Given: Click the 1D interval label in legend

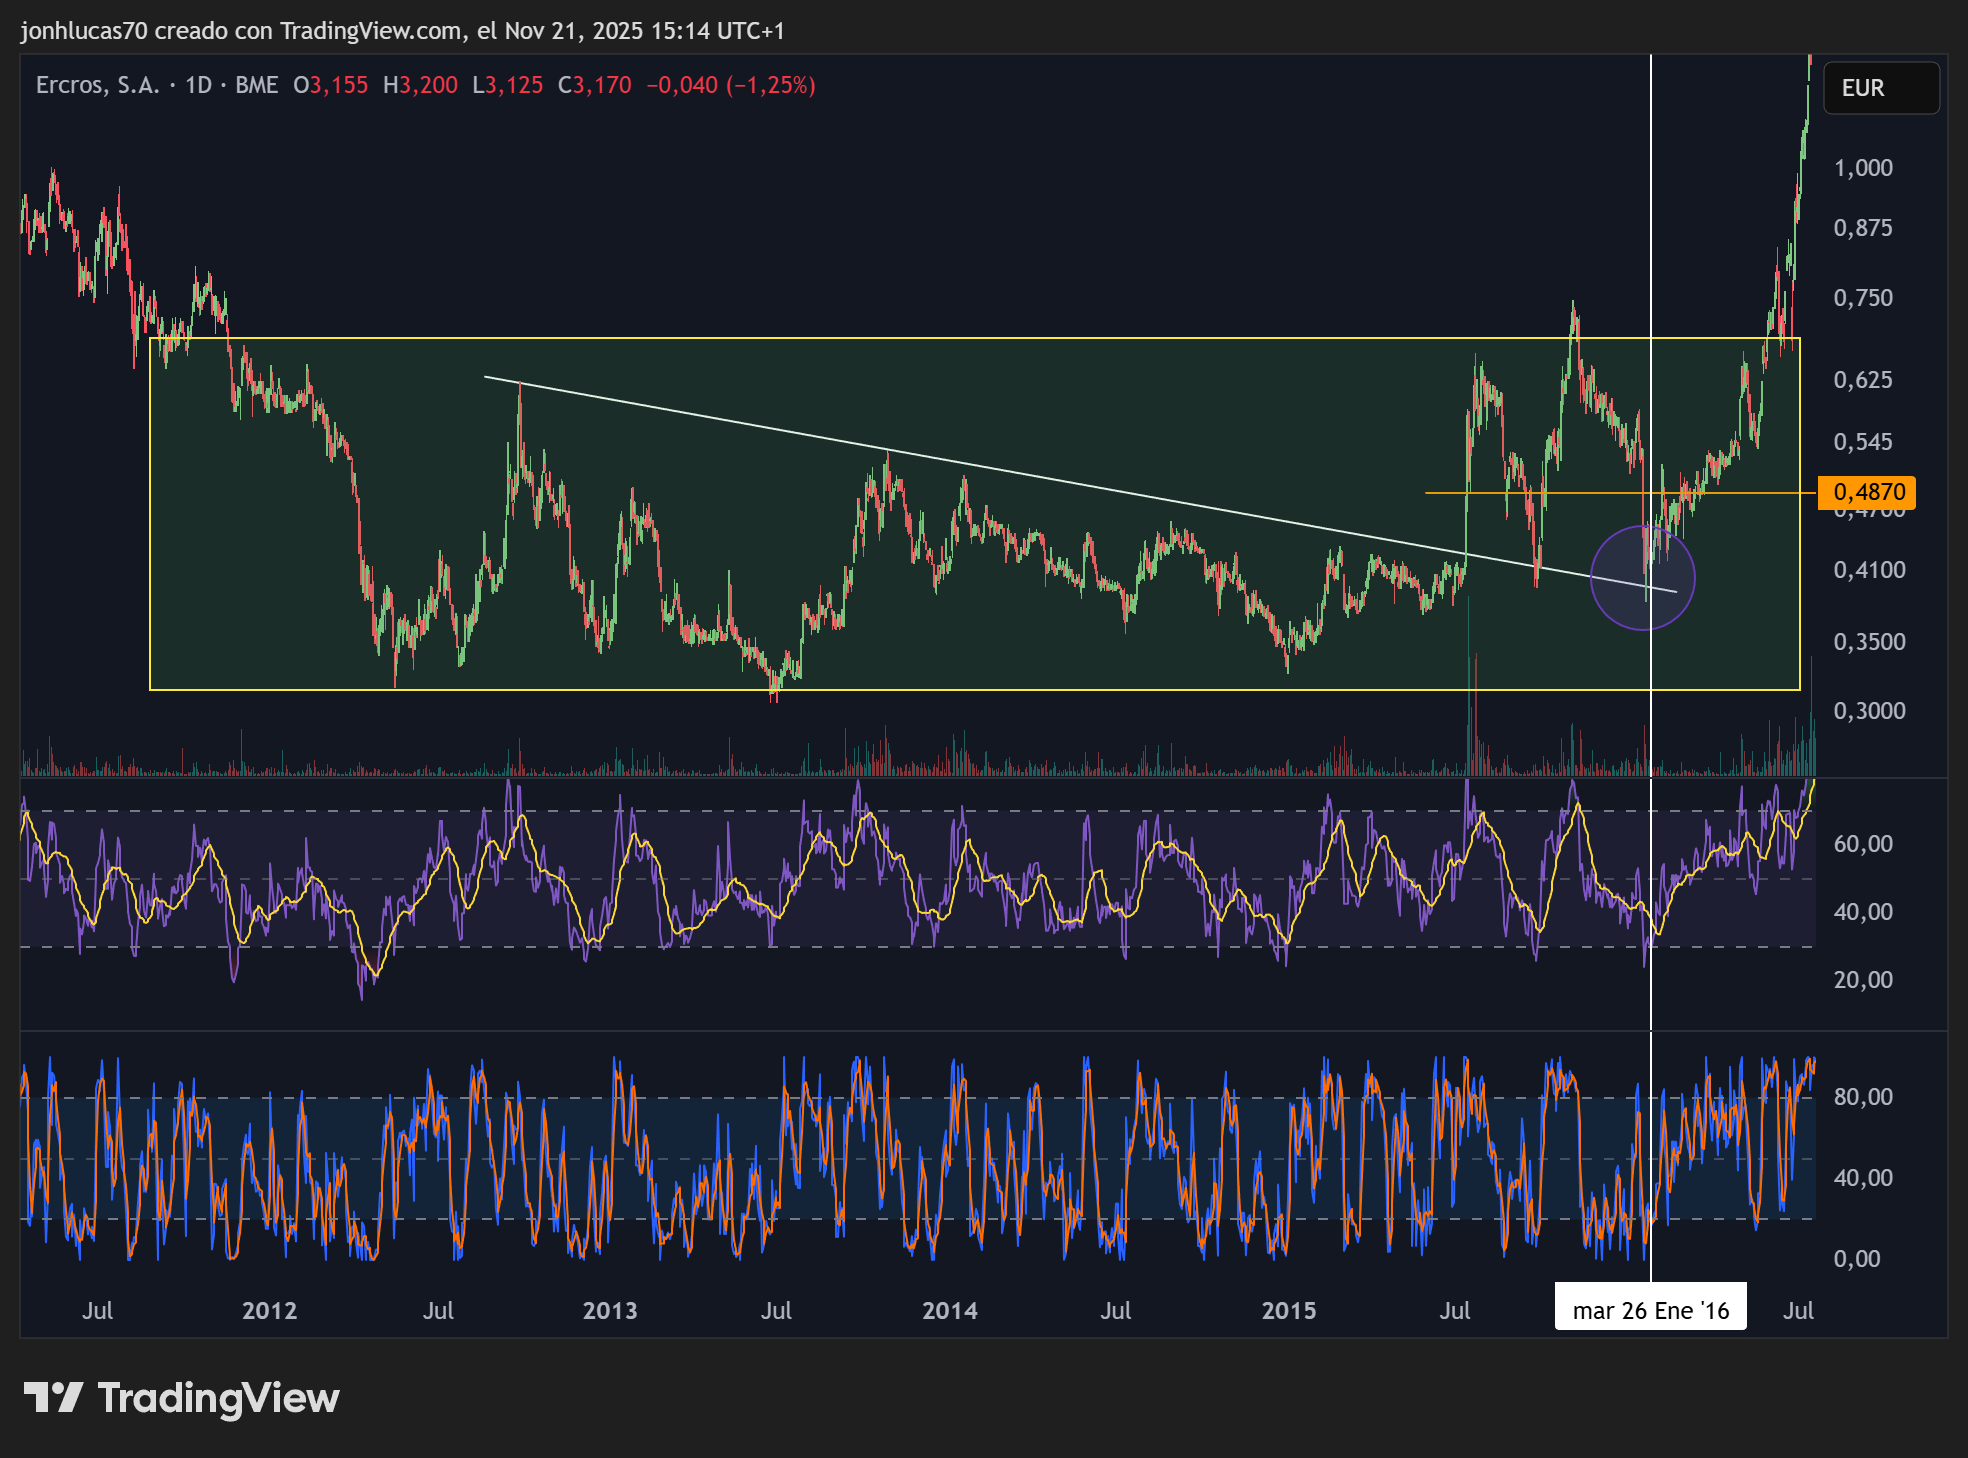Looking at the screenshot, I should 198,85.
